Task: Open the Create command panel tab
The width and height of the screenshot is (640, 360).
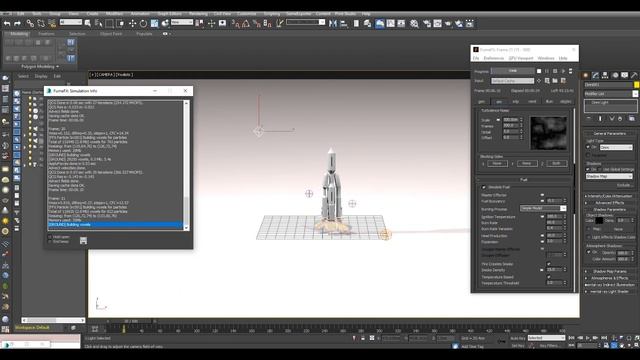Action: coord(586,75)
